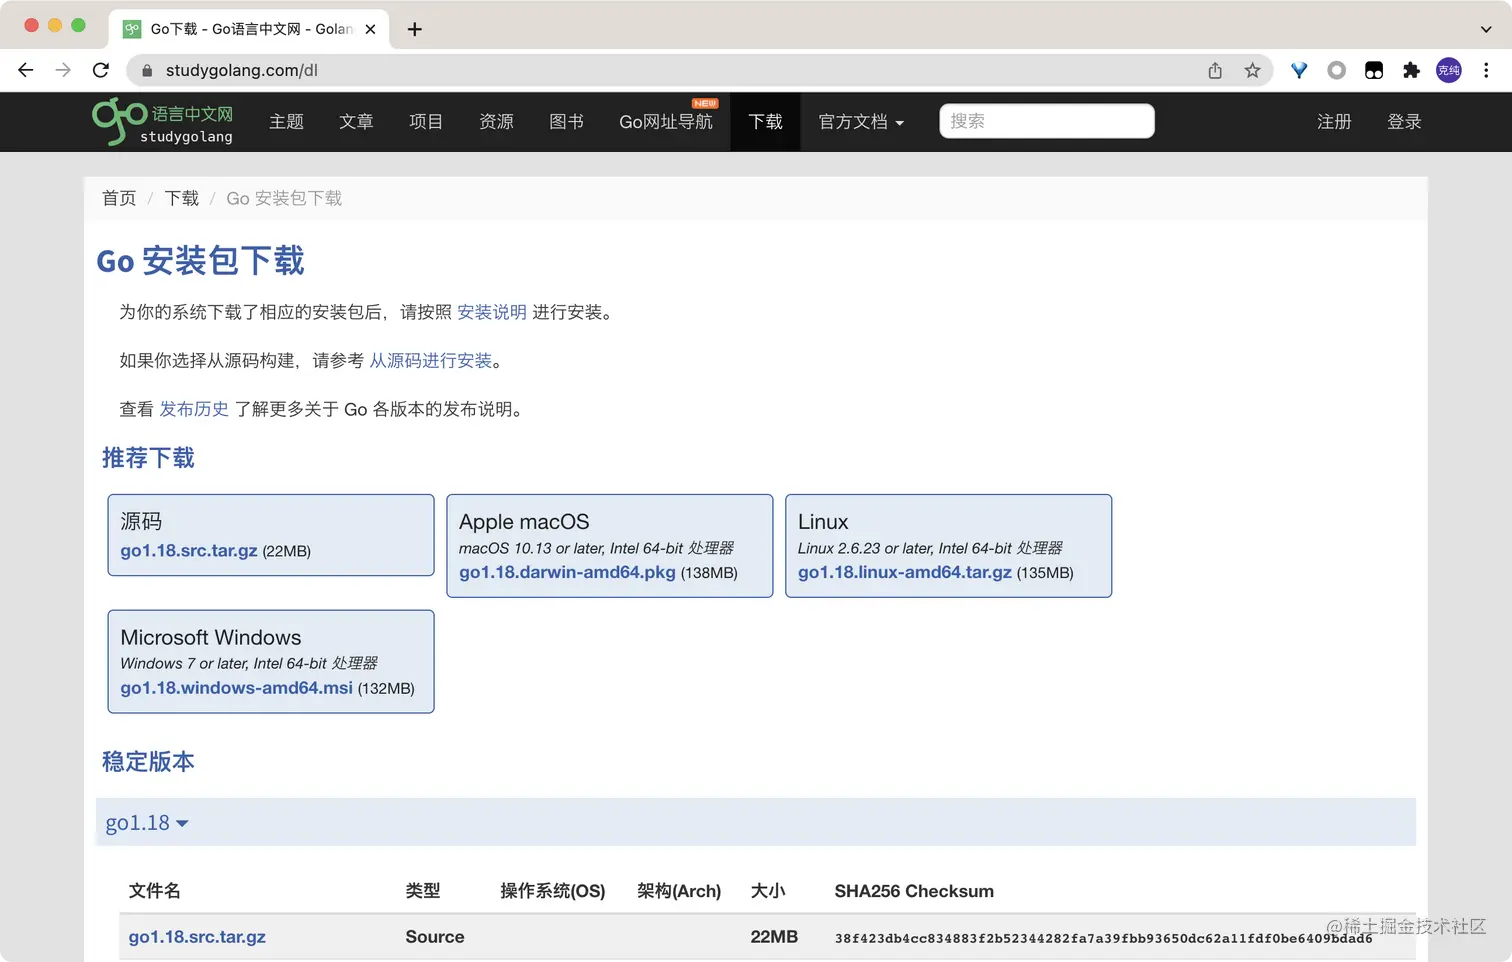Viewport: 1512px width, 962px height.
Task: Reload the page with the refresh icon
Action: point(101,70)
